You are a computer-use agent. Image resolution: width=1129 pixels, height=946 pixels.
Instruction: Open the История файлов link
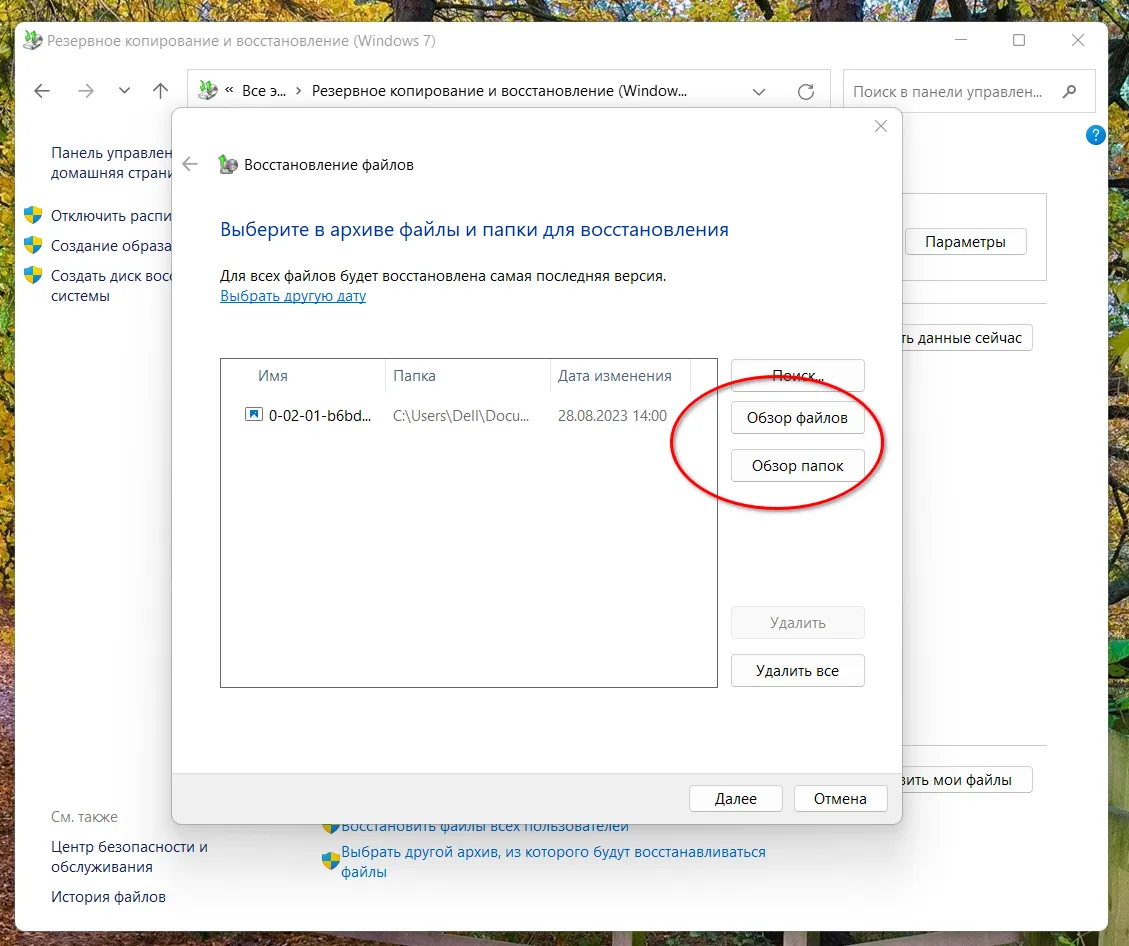(x=108, y=897)
